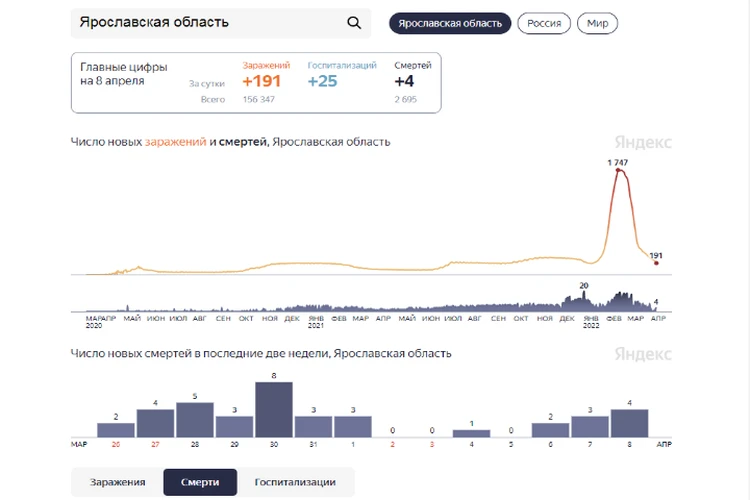Switch region to Мир
750x500 pixels.
(x=597, y=23)
